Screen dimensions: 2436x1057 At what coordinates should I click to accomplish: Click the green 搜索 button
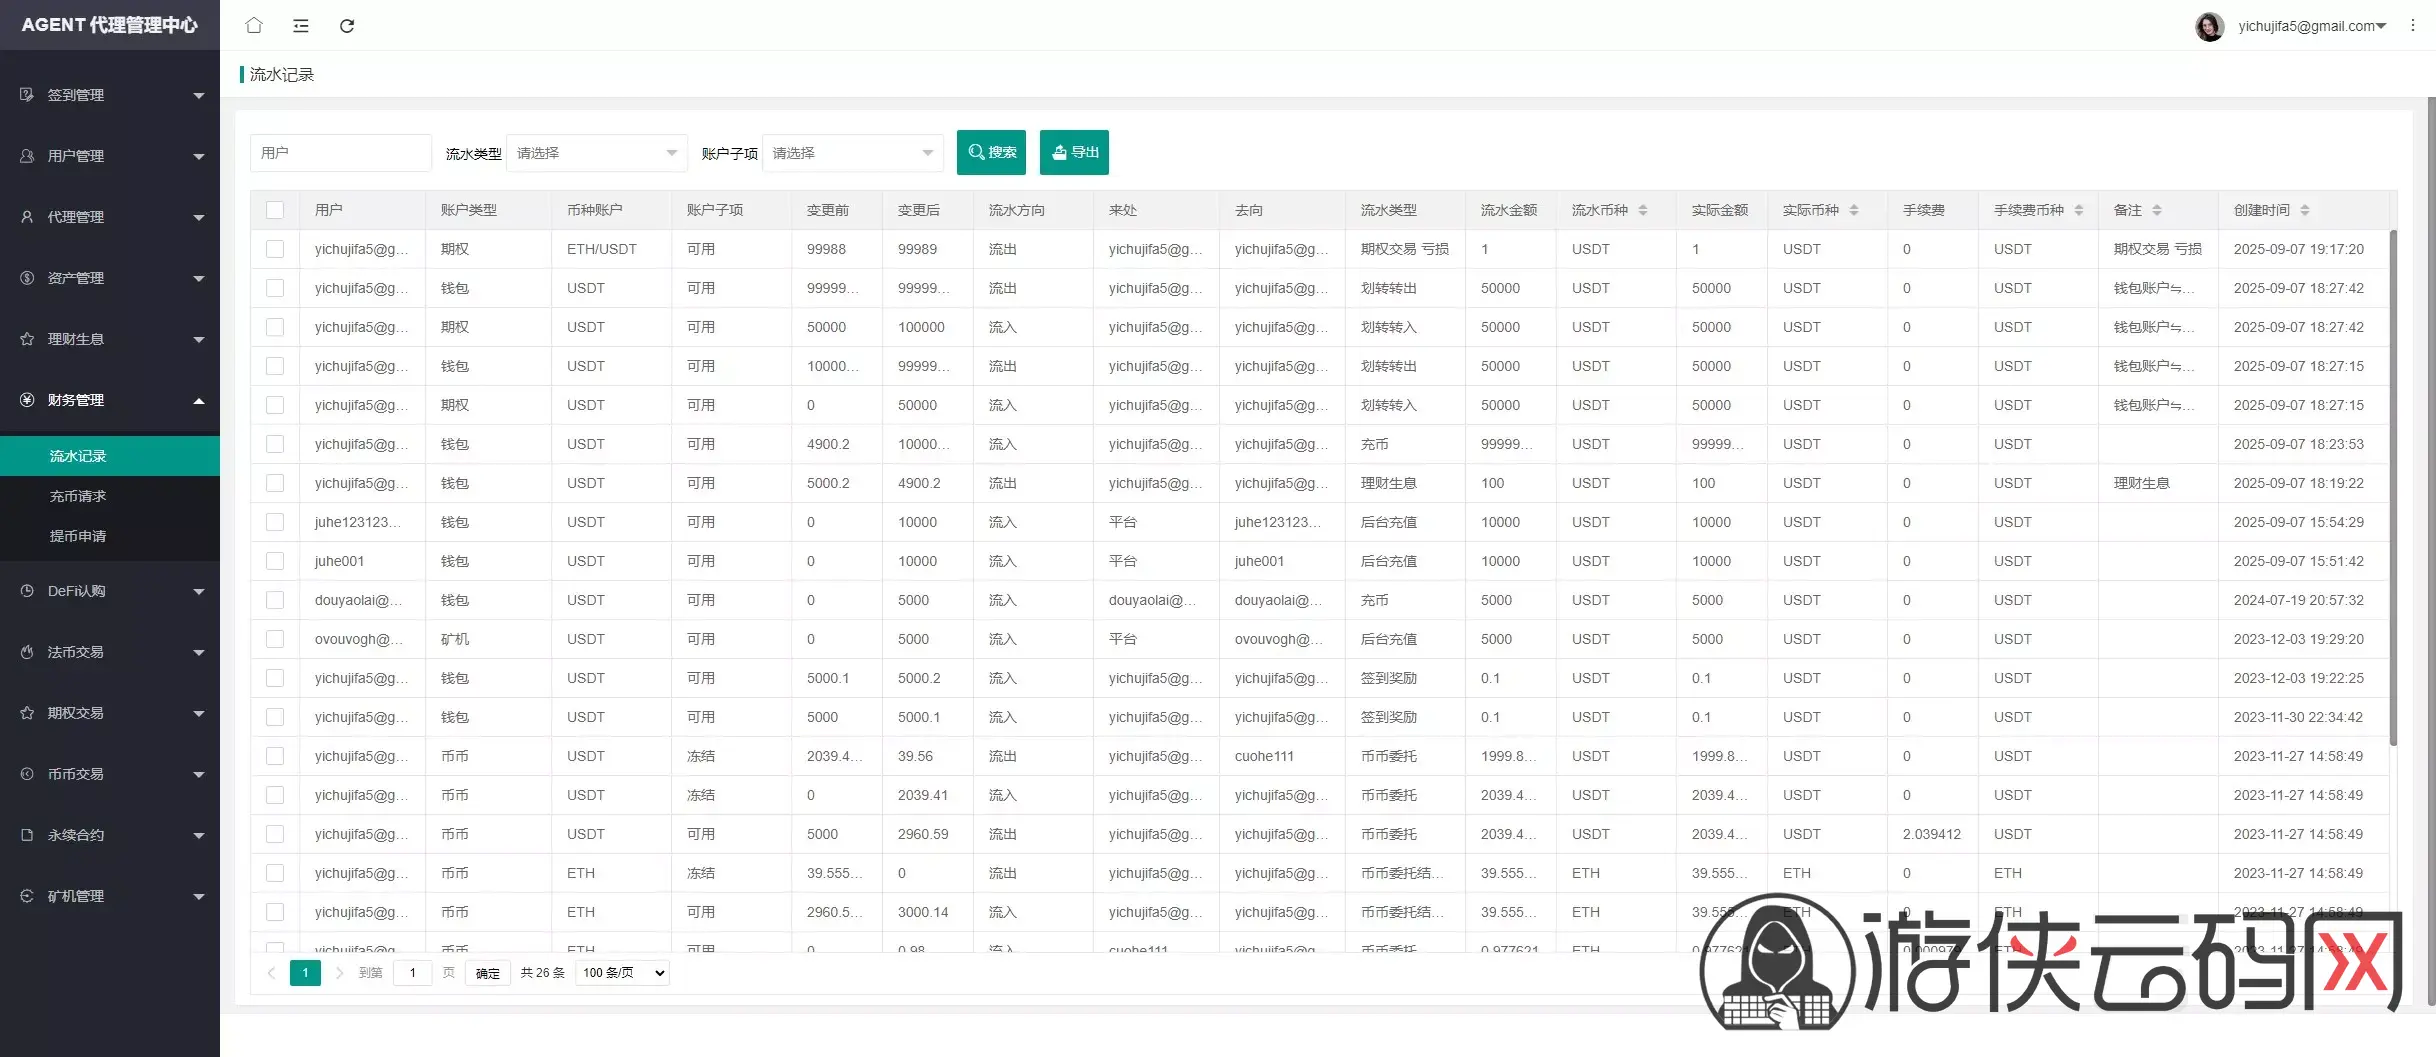pyautogui.click(x=991, y=153)
